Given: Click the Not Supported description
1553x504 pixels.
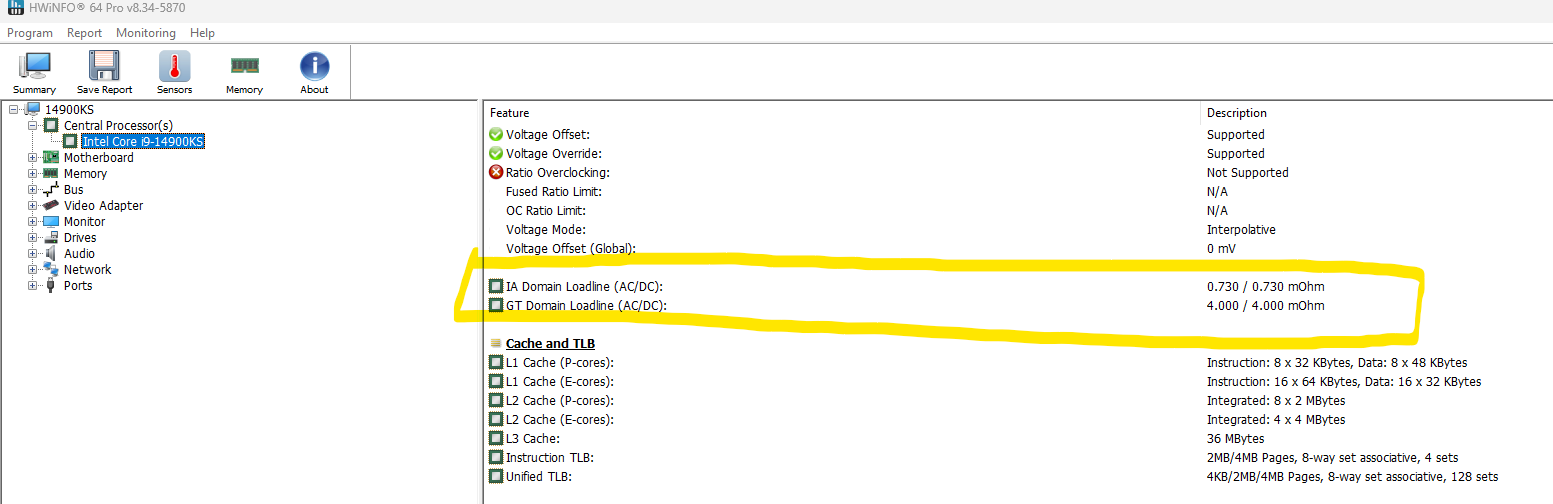Looking at the screenshot, I should pyautogui.click(x=1247, y=172).
